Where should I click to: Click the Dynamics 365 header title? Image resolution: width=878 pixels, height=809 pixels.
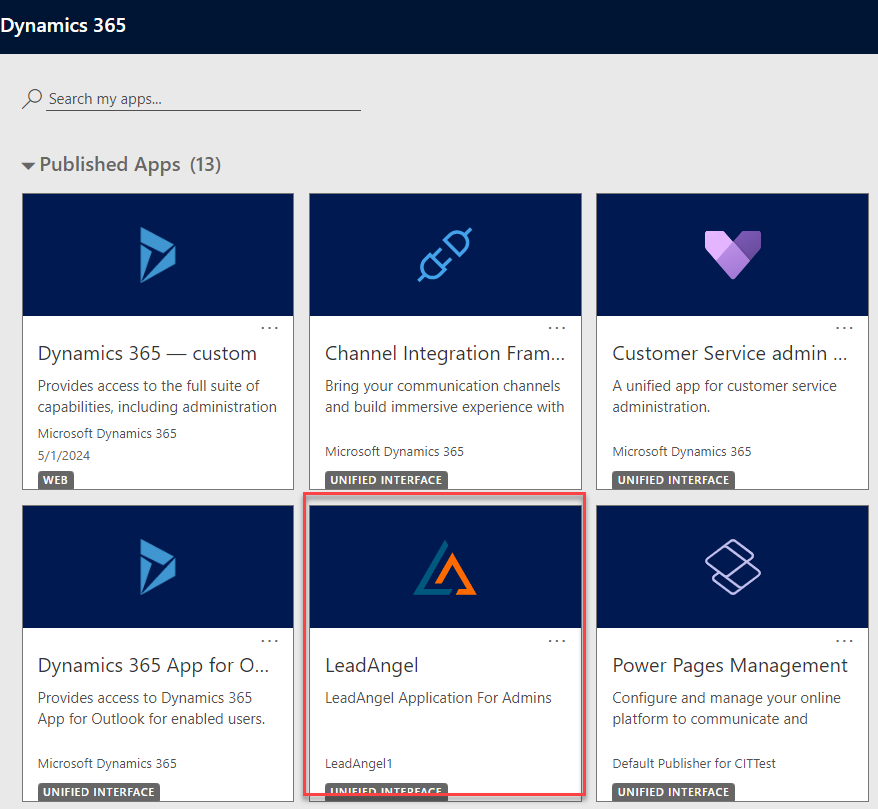point(63,25)
